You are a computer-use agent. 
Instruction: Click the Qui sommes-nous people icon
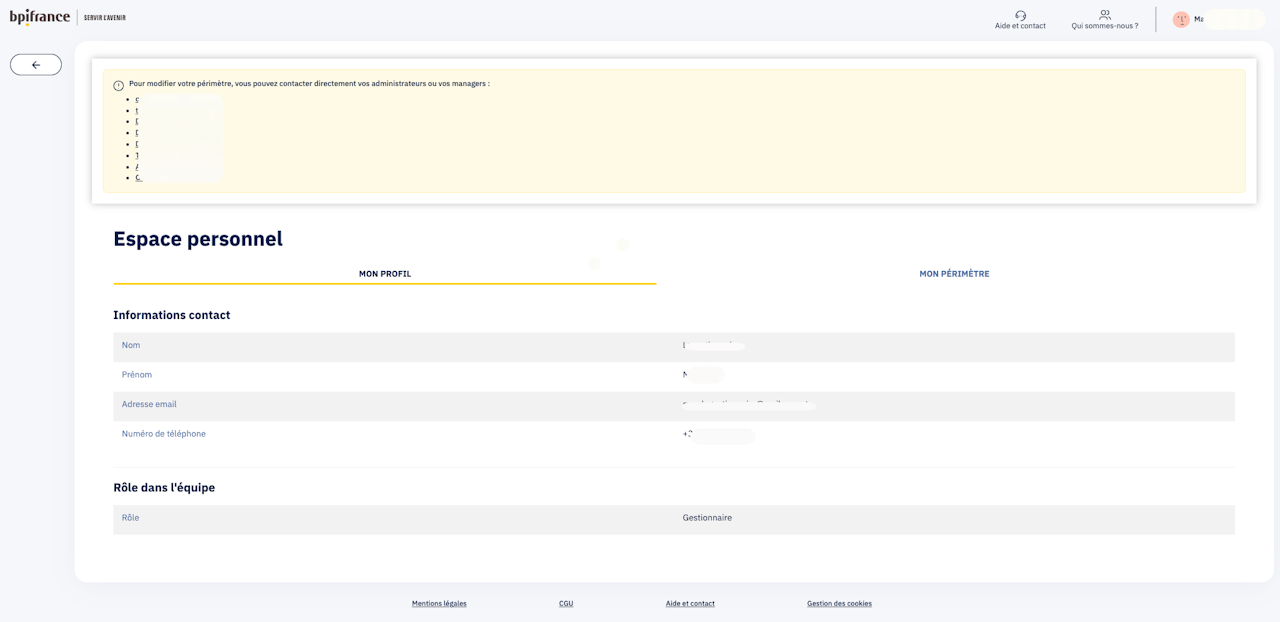click(x=1104, y=15)
